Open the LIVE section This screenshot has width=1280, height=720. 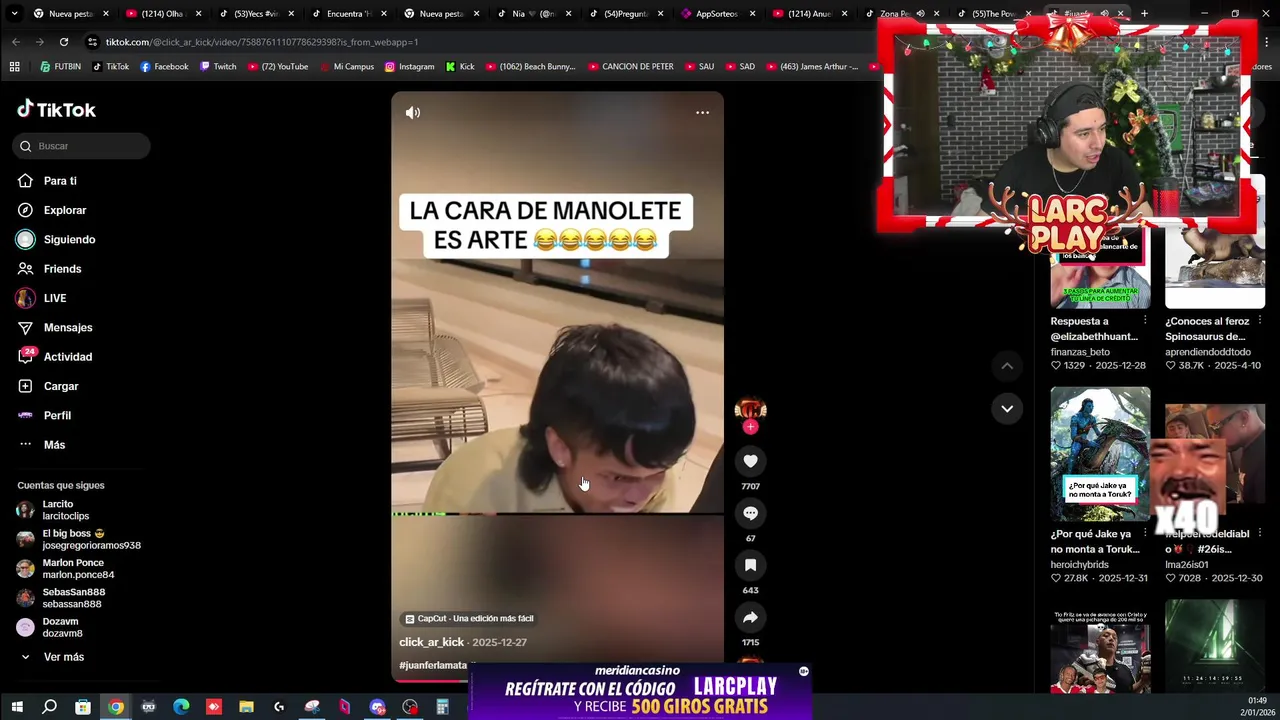point(55,298)
